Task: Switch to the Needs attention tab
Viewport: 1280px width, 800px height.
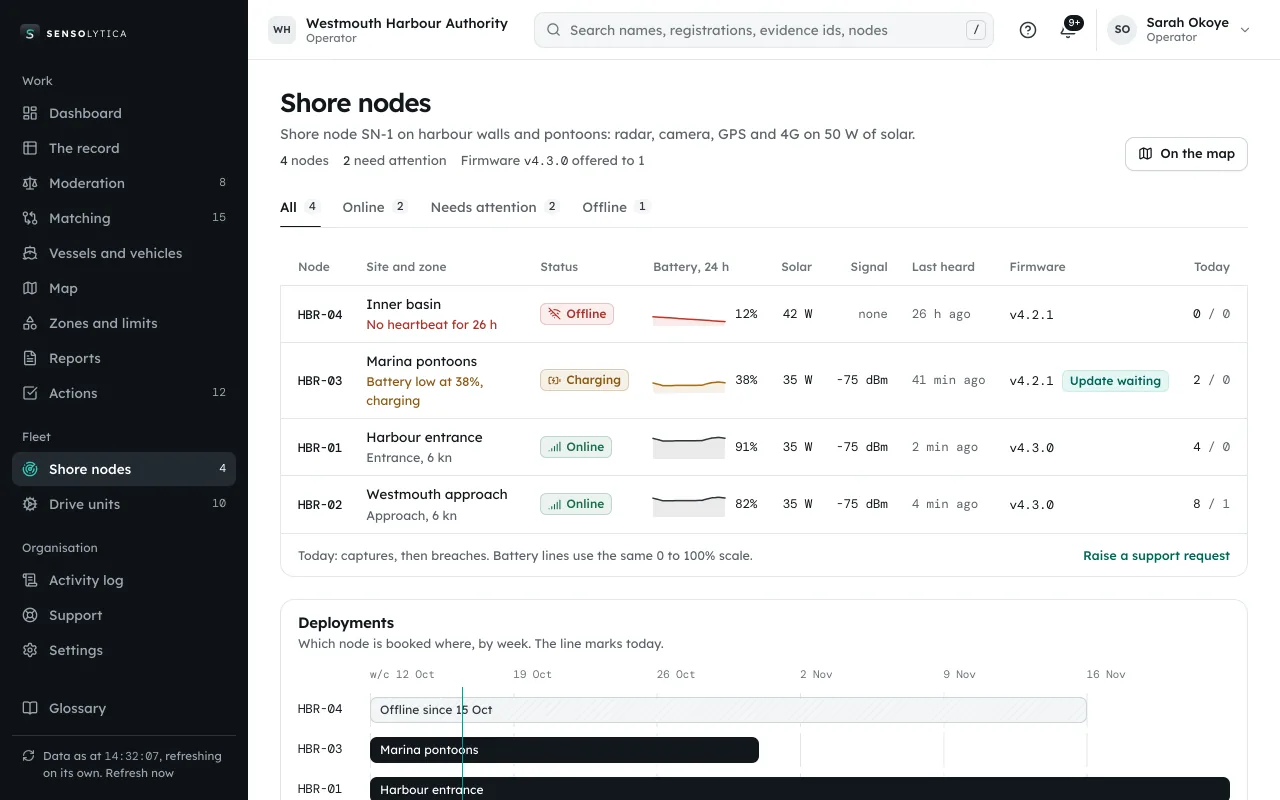Action: pos(495,207)
